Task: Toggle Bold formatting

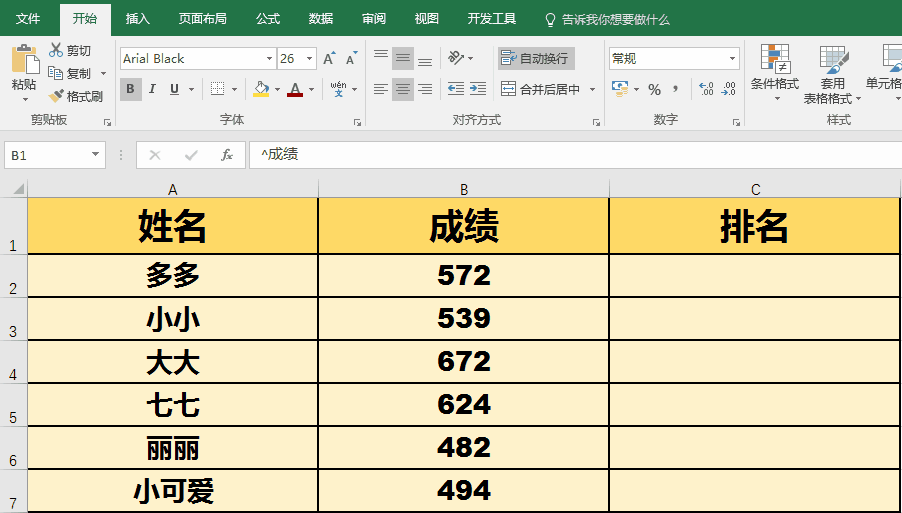Action: (x=131, y=89)
